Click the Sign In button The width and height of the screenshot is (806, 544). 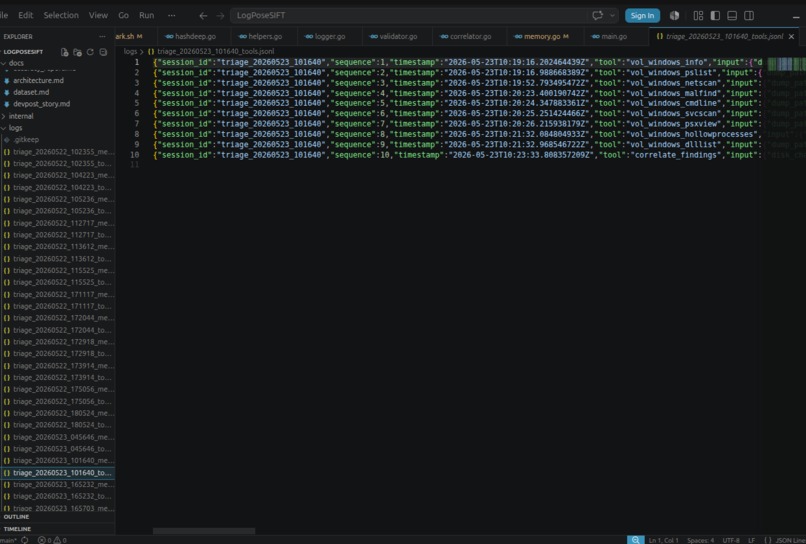tap(642, 15)
